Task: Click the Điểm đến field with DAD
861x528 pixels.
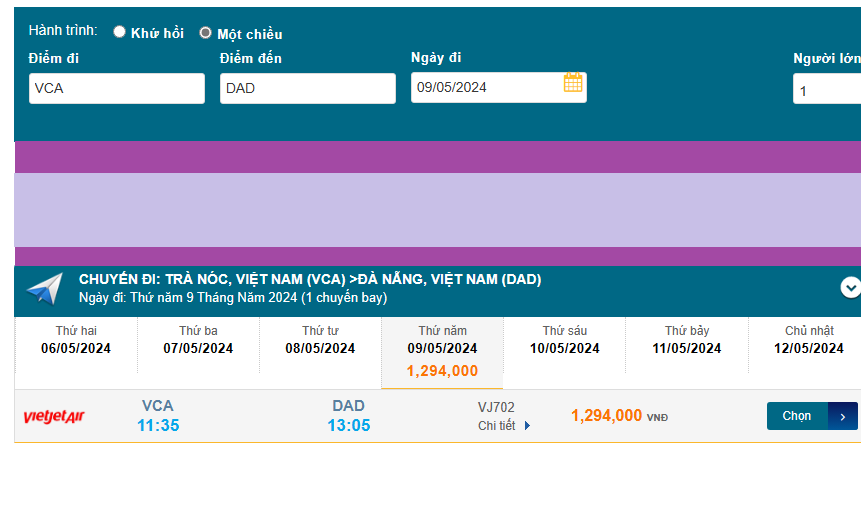Action: (x=308, y=88)
